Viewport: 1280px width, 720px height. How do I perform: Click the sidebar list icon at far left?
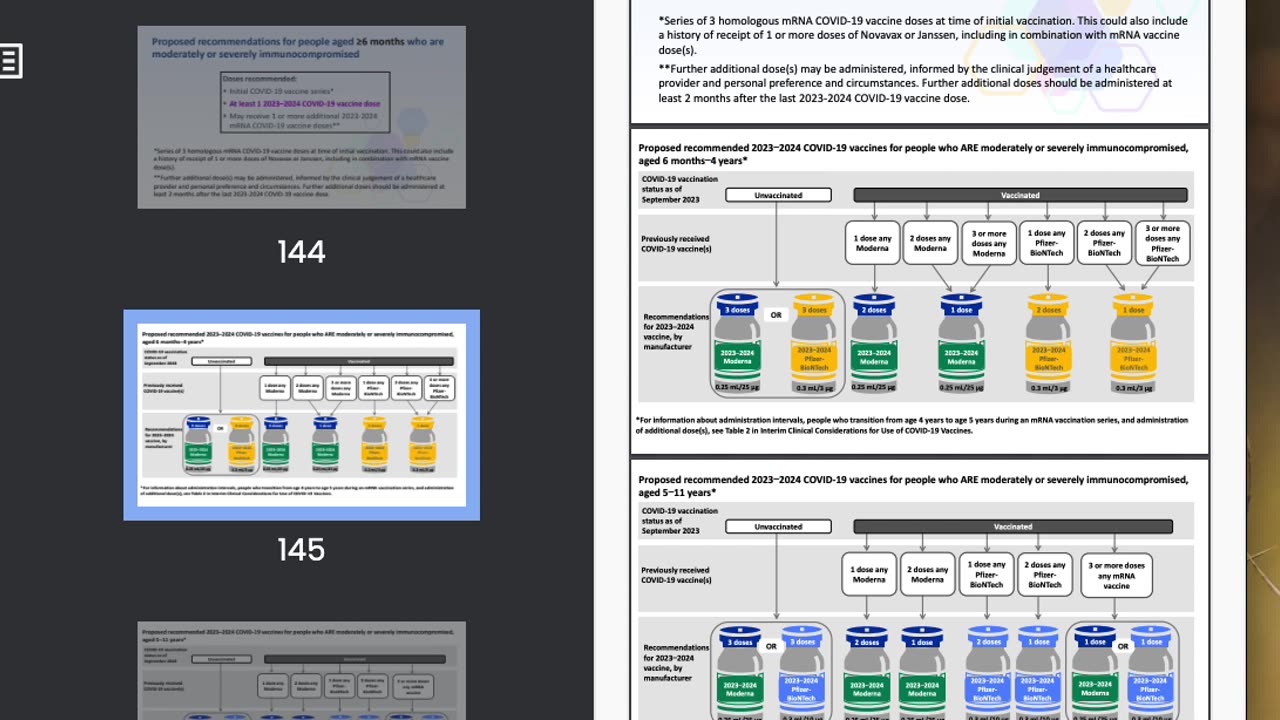pyautogui.click(x=9, y=61)
